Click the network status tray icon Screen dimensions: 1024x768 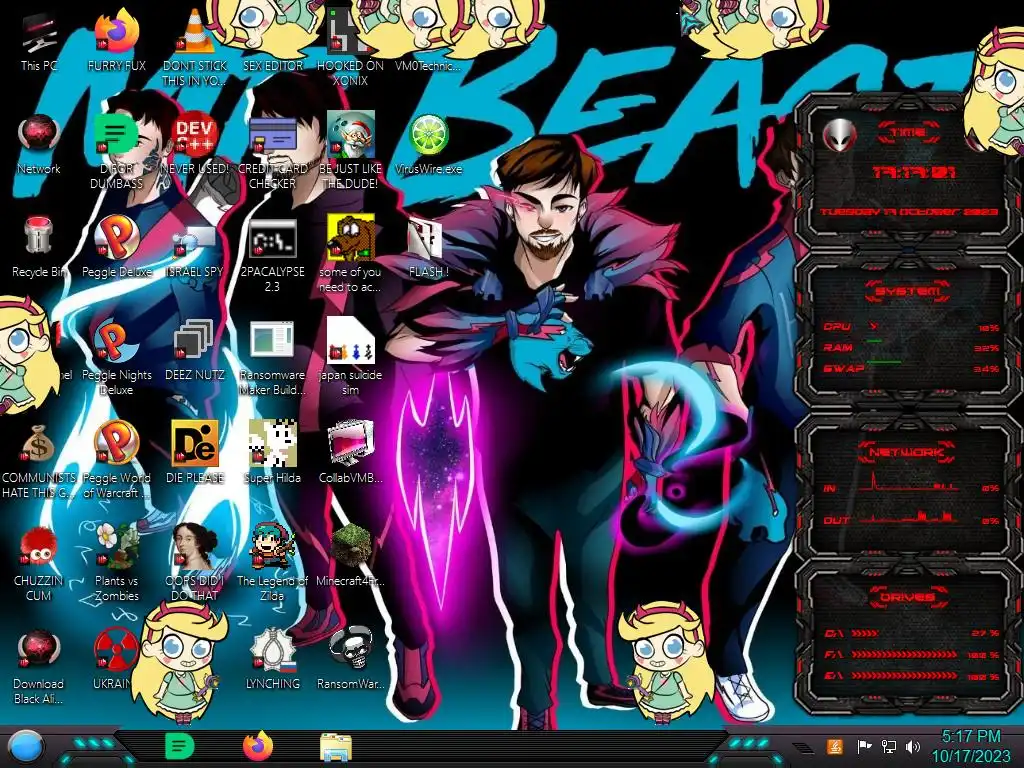888,746
